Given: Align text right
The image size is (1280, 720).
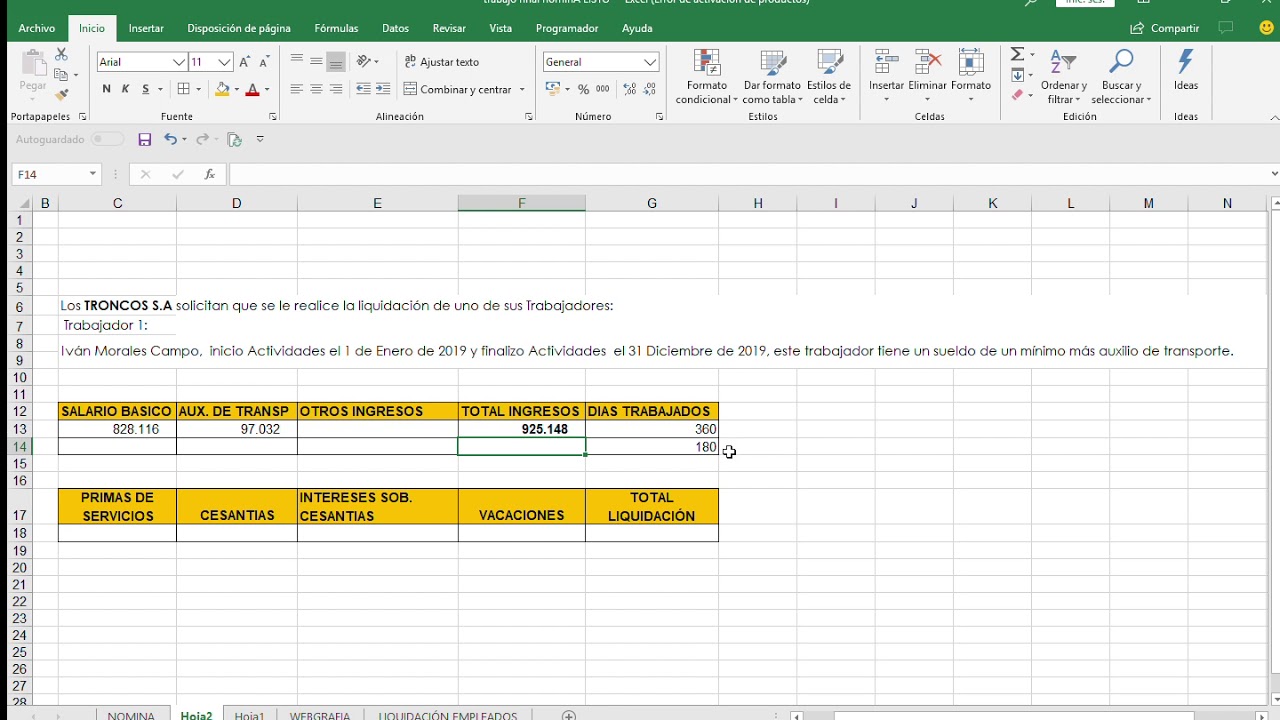Looking at the screenshot, I should pos(336,89).
